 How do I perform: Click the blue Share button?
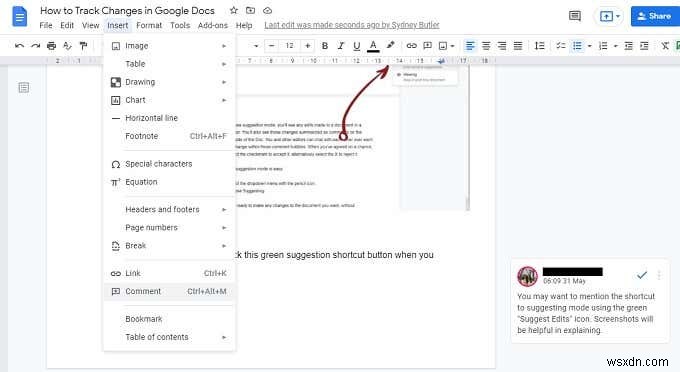[655, 16]
